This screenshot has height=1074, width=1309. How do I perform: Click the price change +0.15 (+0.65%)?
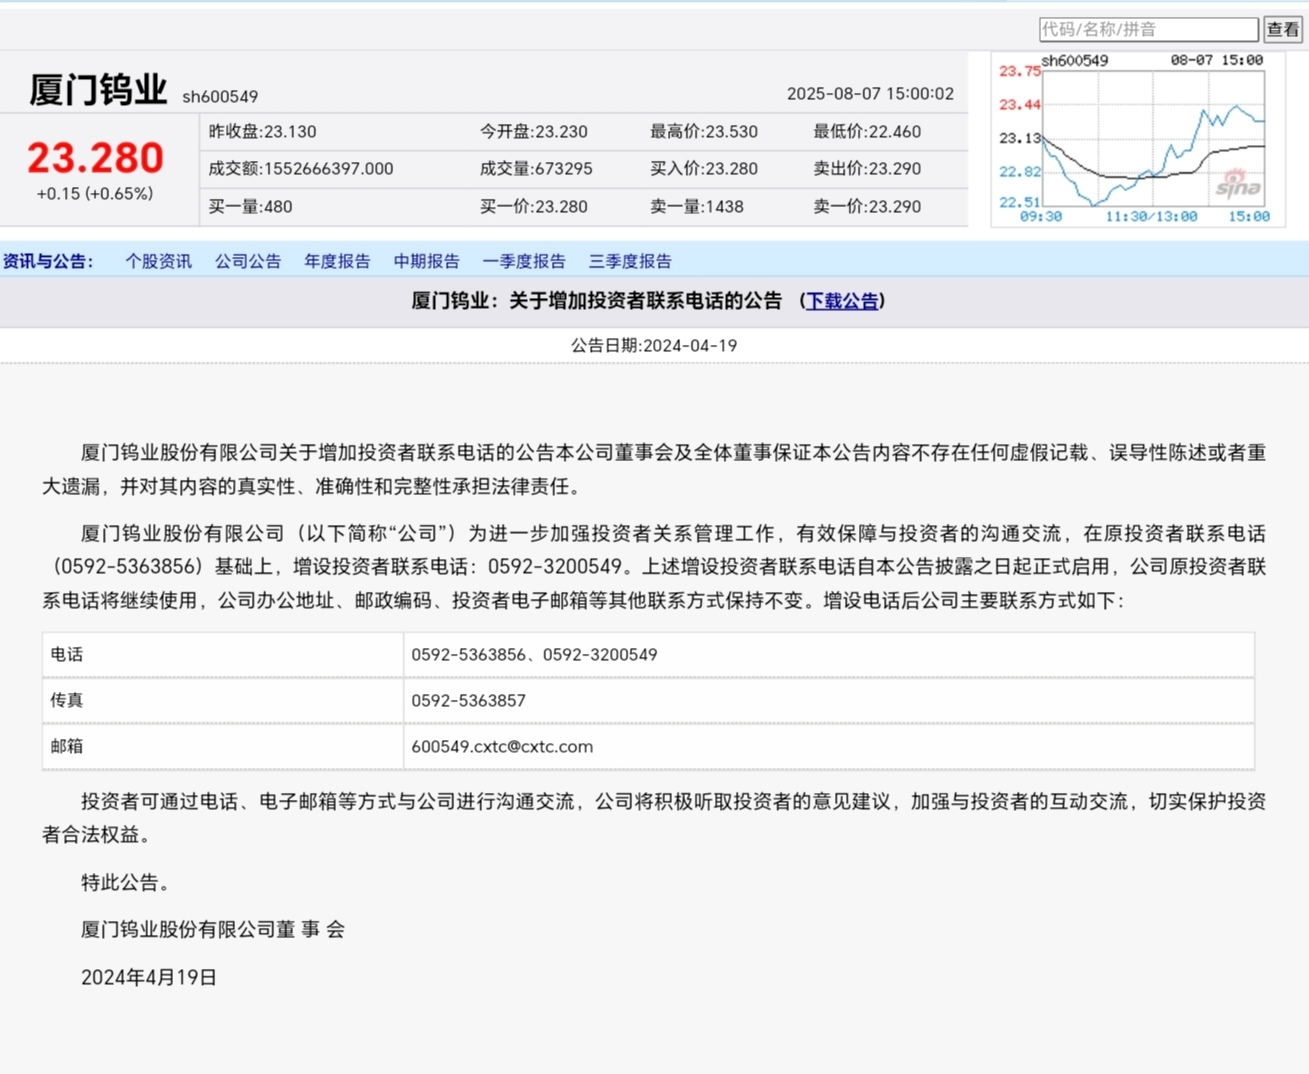95,194
